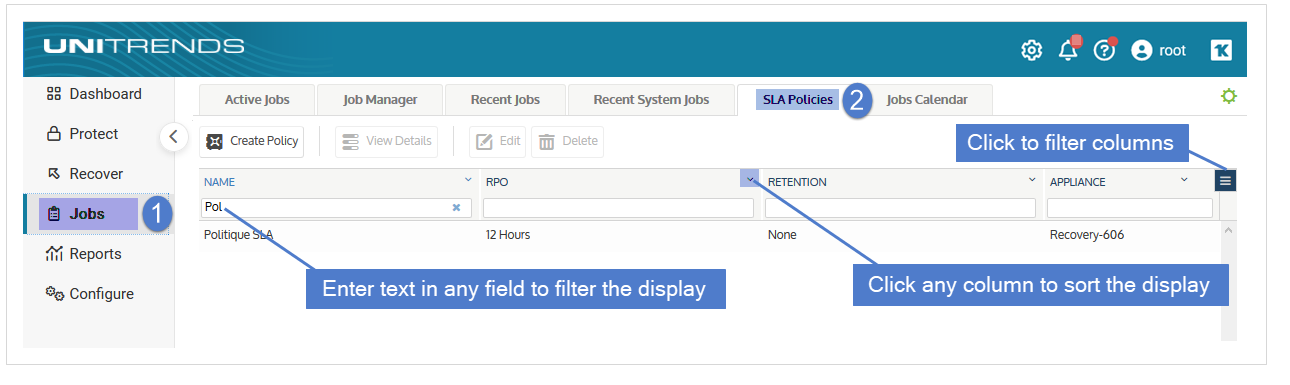Open Reports in the sidebar
This screenshot has width=1290, height=385.
[83, 254]
